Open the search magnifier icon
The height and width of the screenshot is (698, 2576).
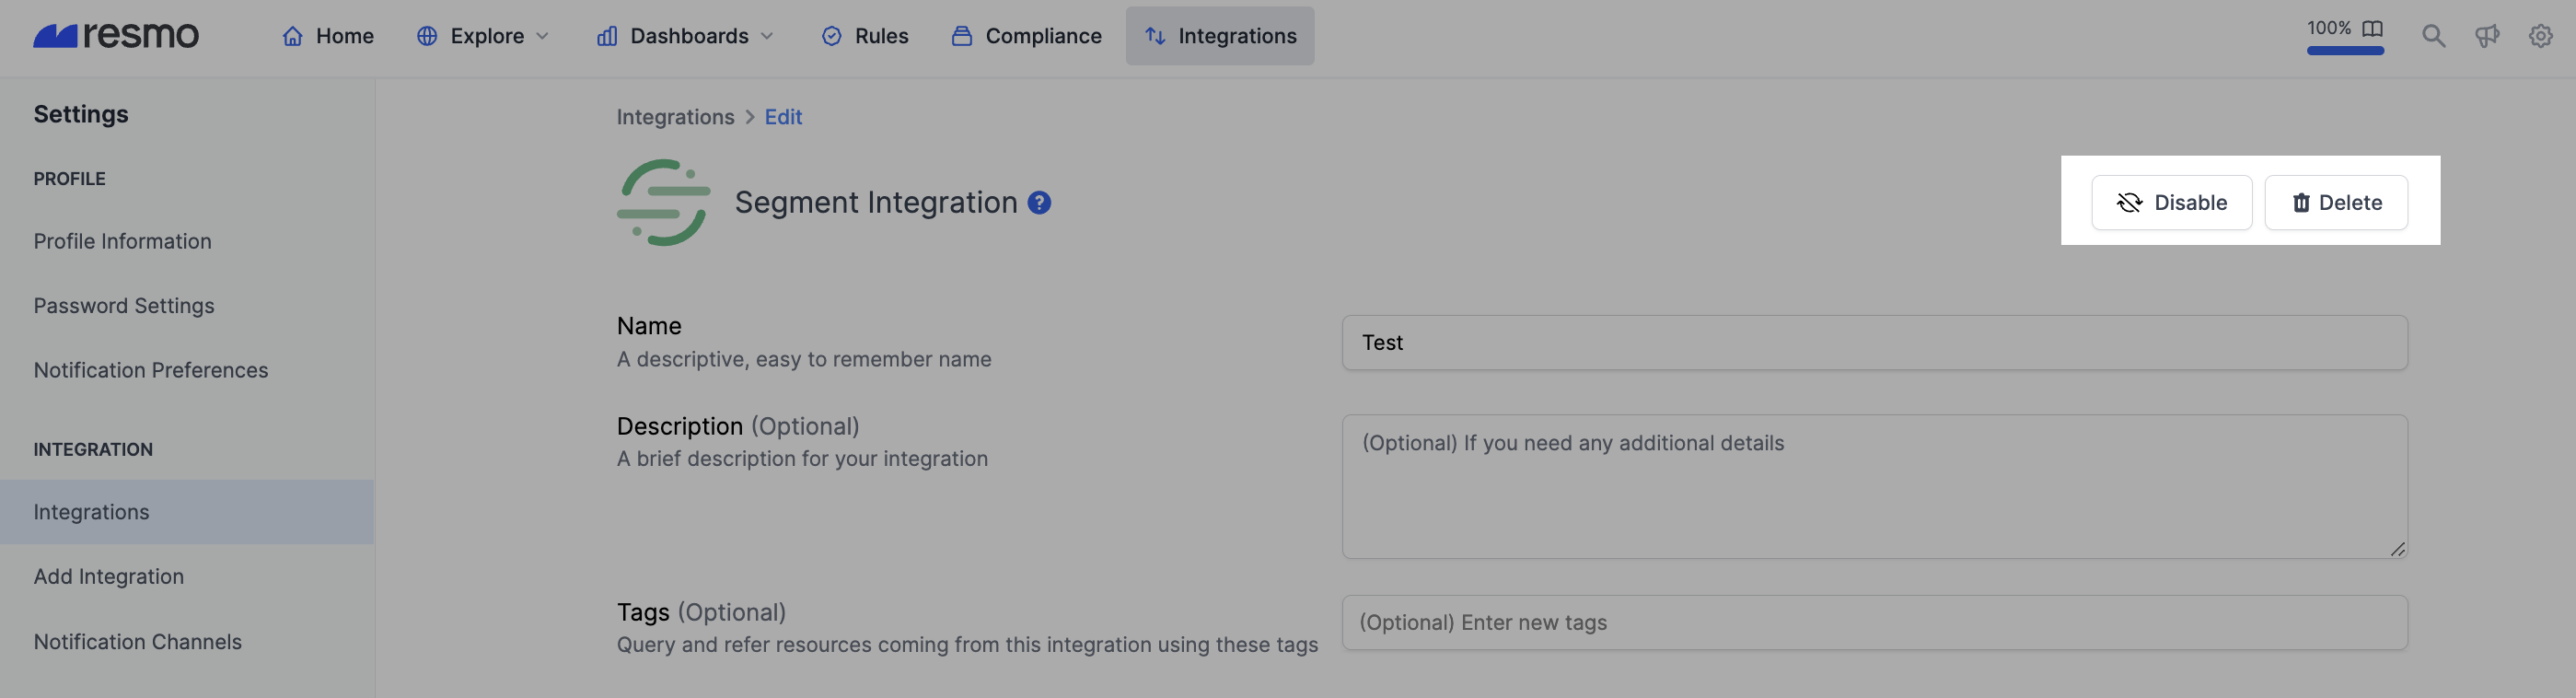click(x=2433, y=37)
